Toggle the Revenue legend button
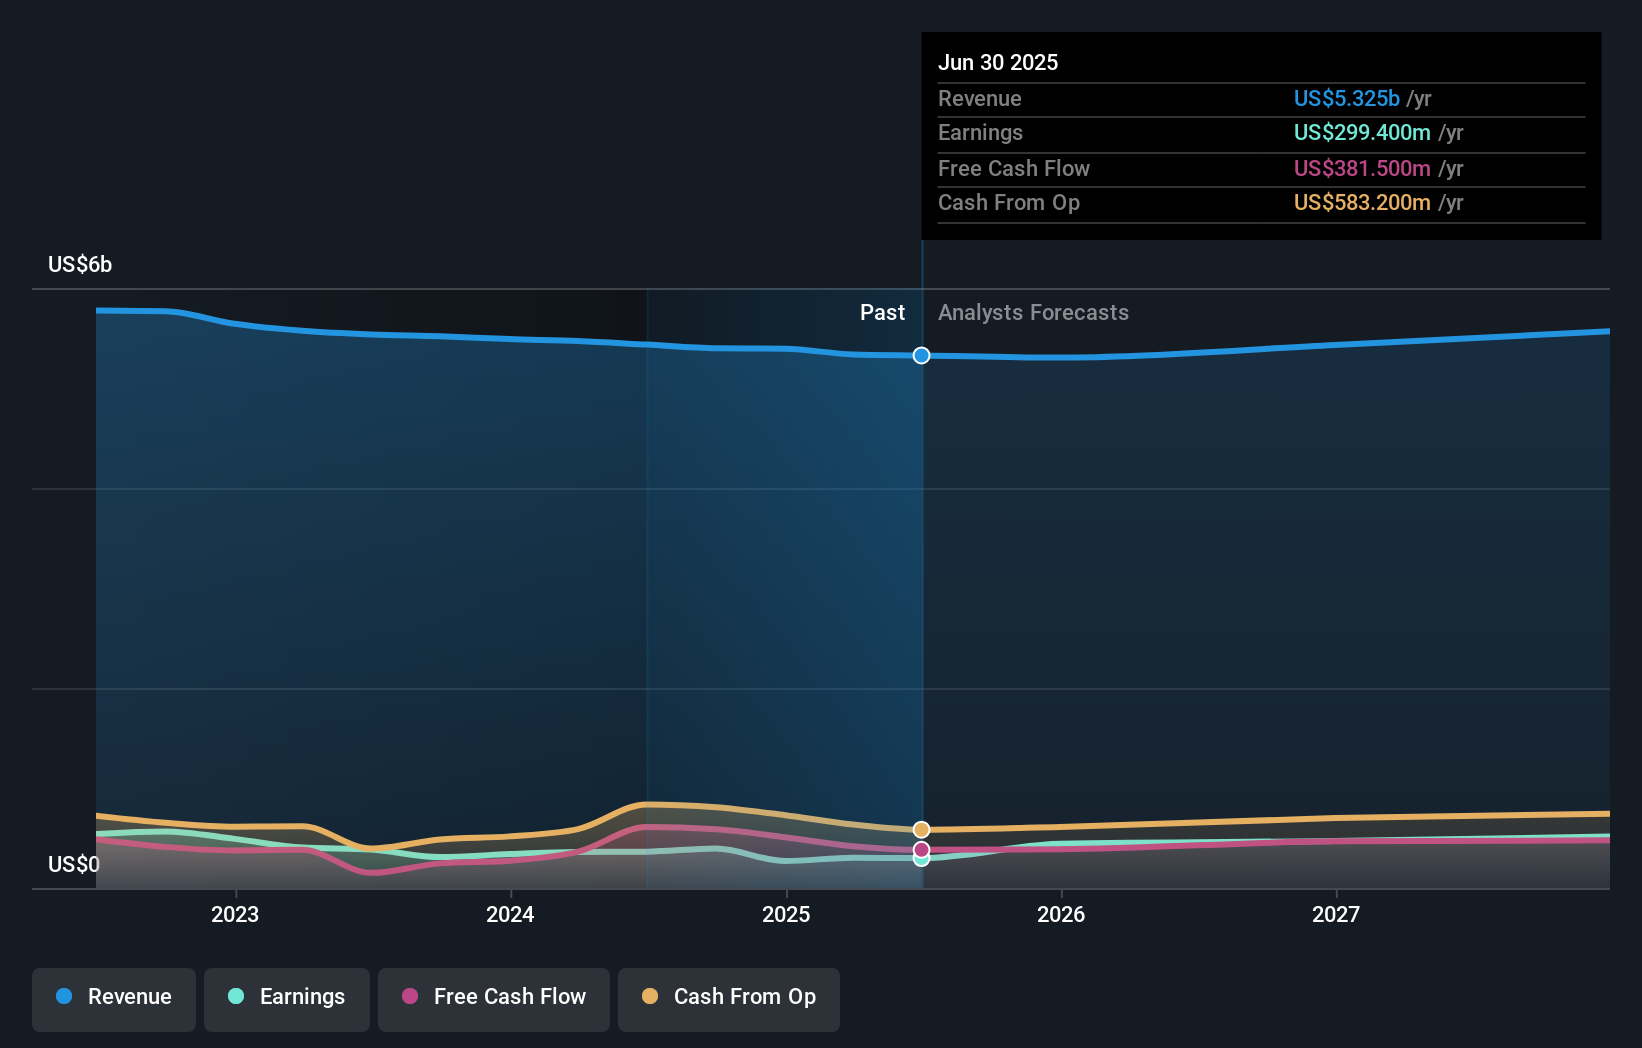Image resolution: width=1642 pixels, height=1048 pixels. (x=114, y=999)
